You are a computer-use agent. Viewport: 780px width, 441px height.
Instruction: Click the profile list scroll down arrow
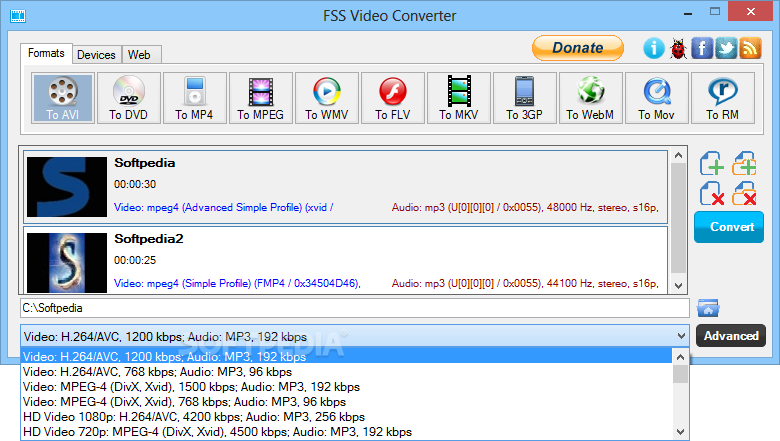pyautogui.click(x=681, y=432)
